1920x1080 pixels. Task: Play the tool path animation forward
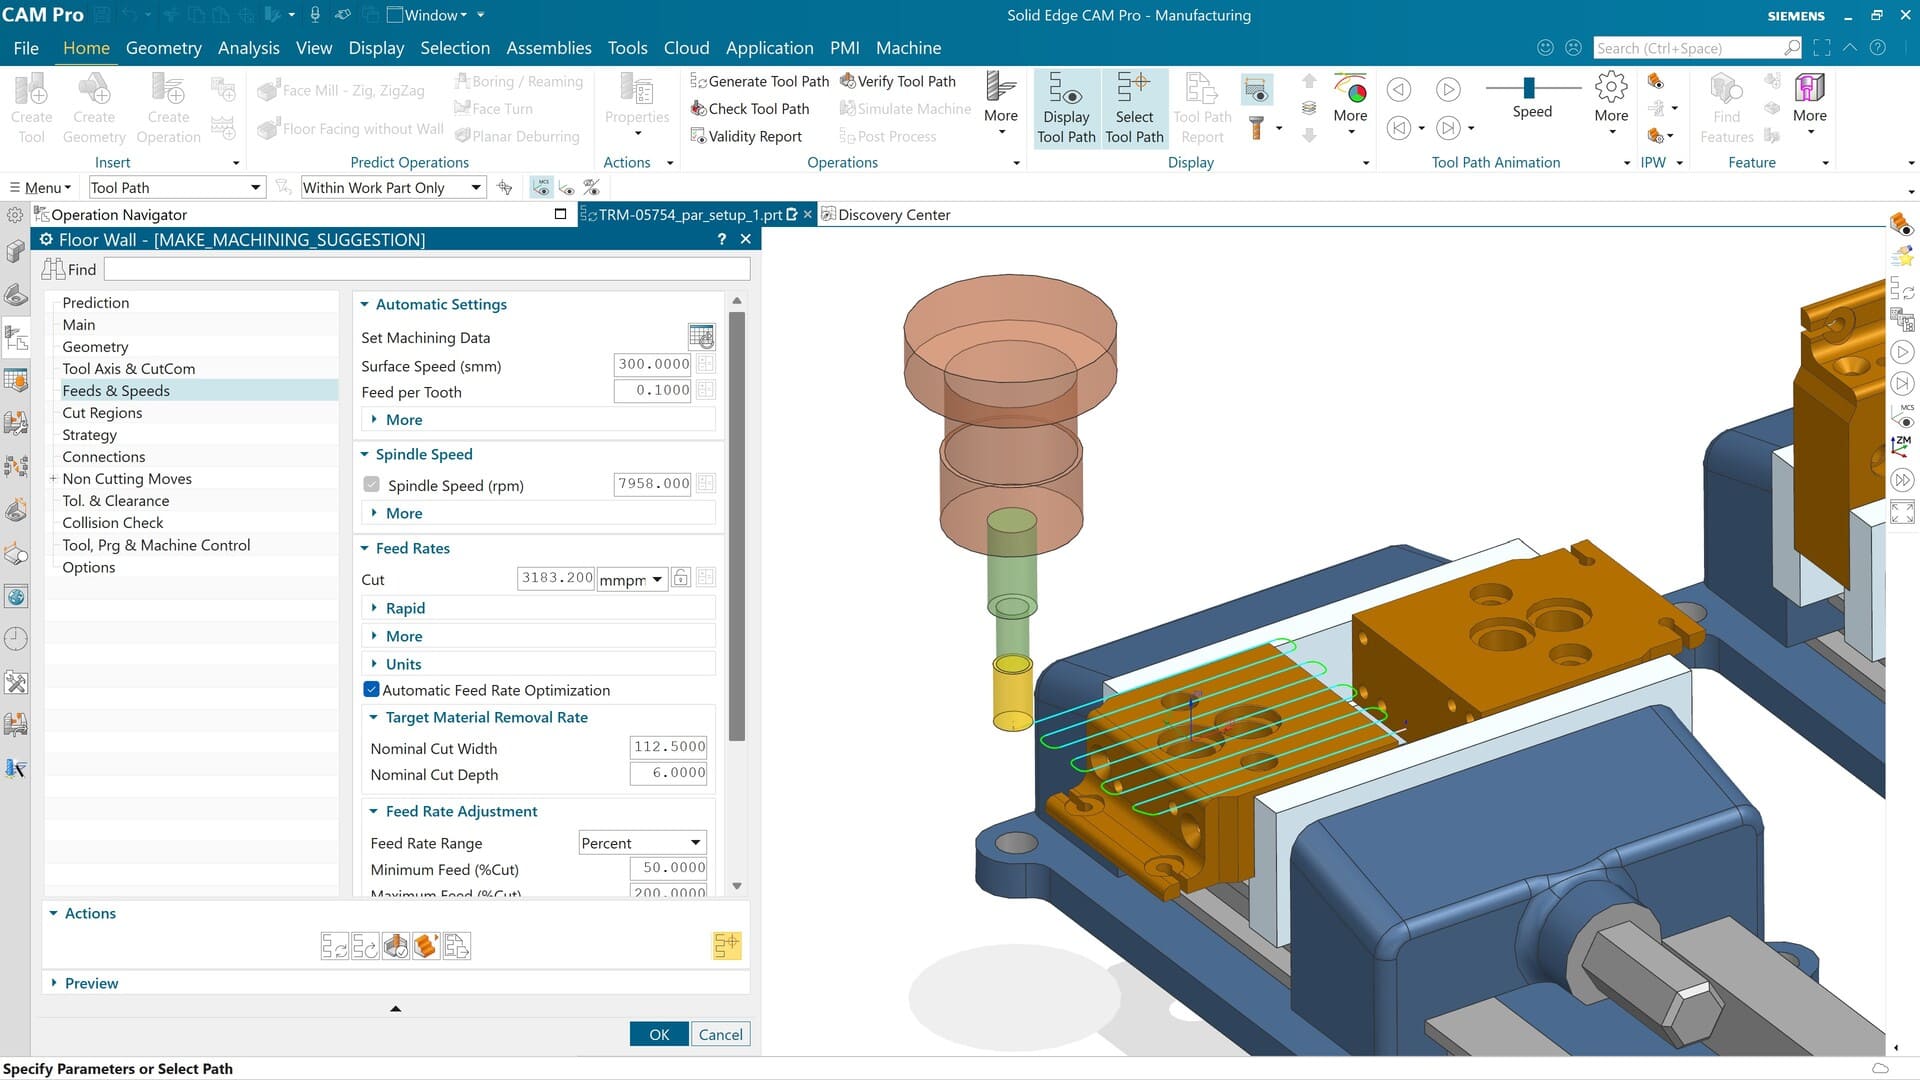point(1448,89)
